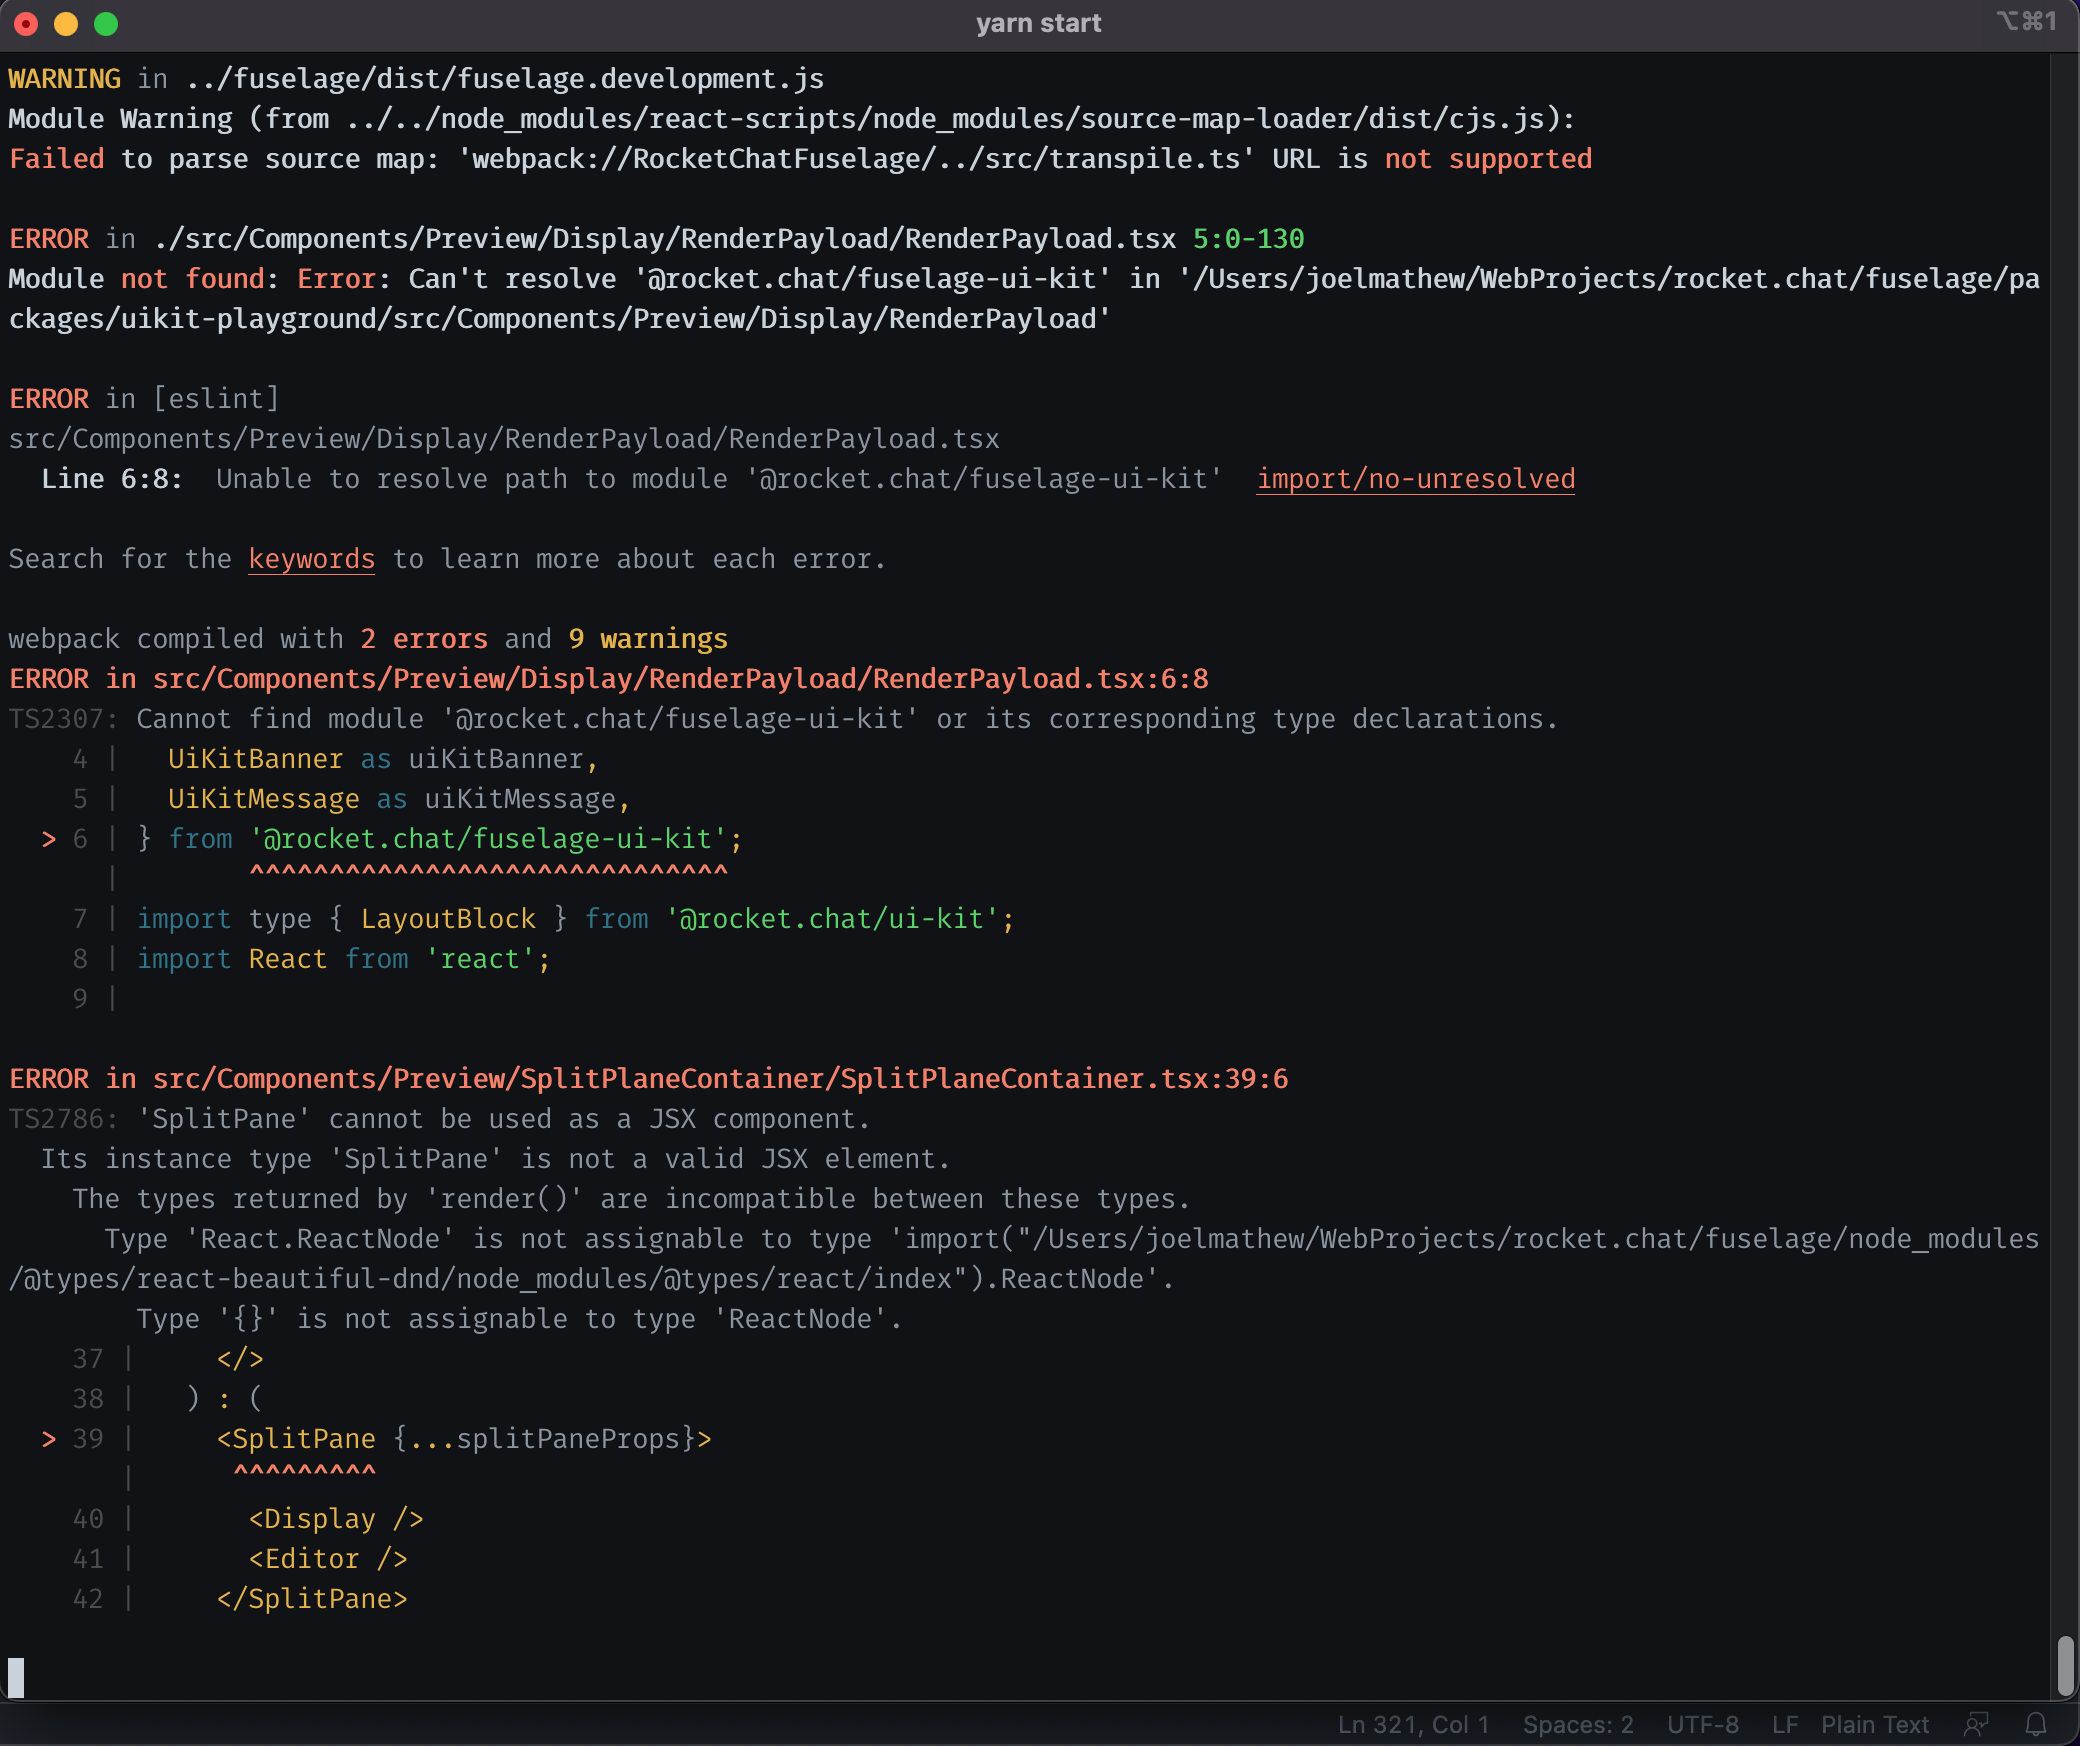The image size is (2080, 1746).
Task: Select the "Plain Text" language mode selector
Action: click(1875, 1724)
